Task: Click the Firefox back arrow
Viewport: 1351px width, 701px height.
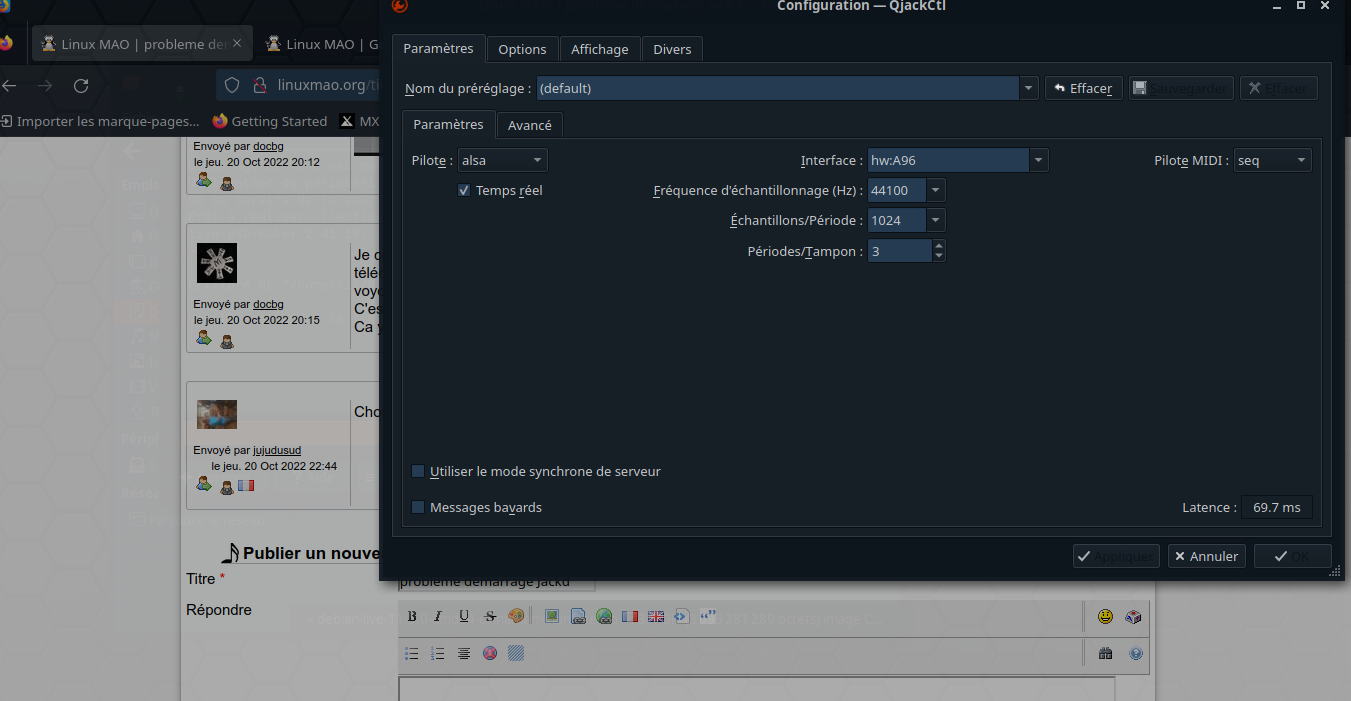Action: tap(9, 86)
